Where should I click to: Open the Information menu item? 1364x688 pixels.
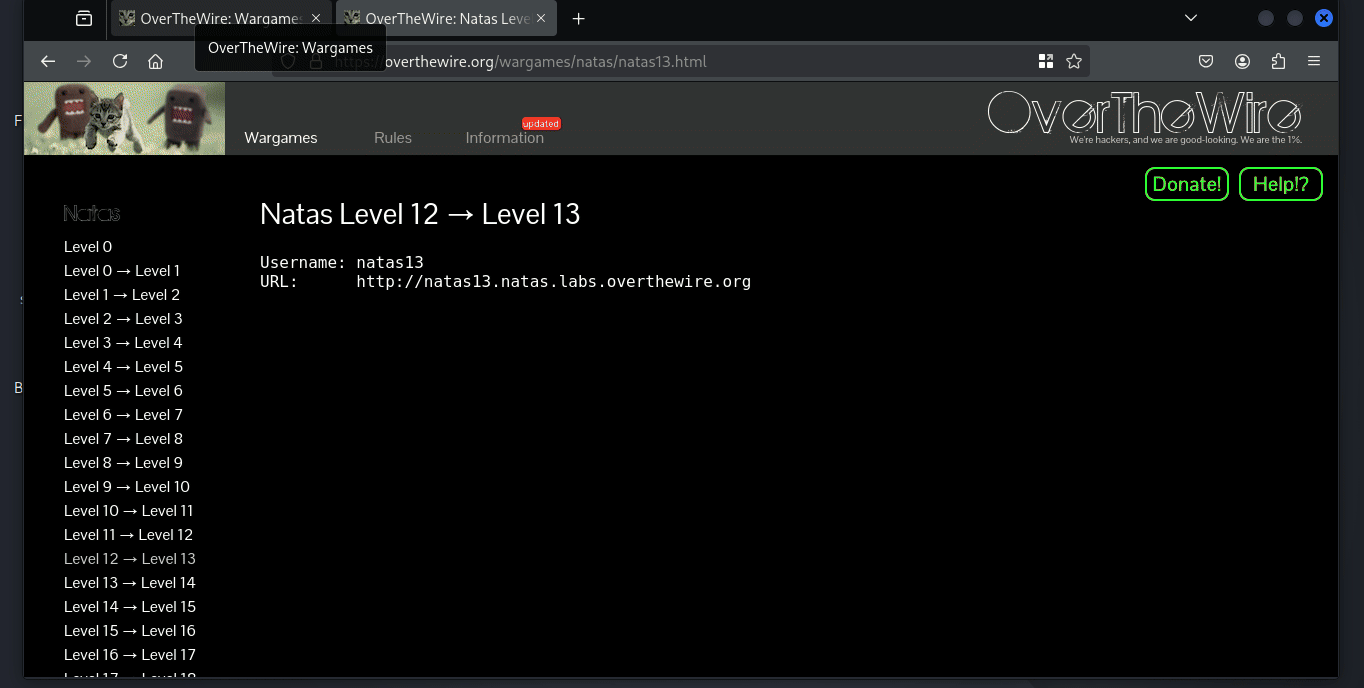505,138
